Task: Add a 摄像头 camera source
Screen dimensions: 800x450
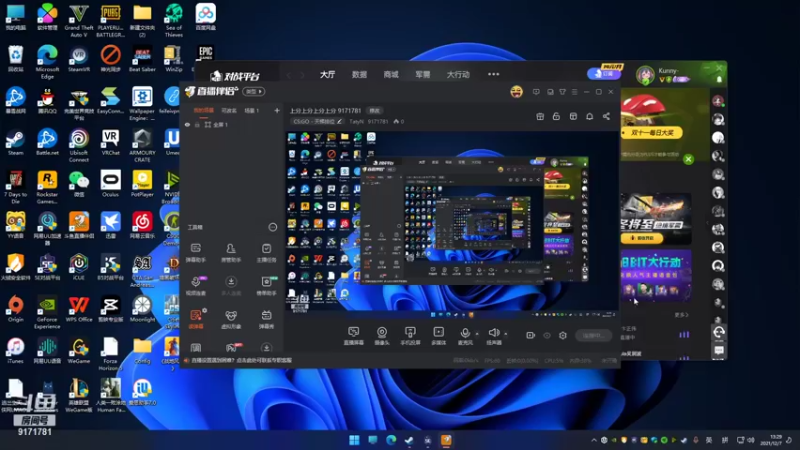Action: tap(382, 336)
